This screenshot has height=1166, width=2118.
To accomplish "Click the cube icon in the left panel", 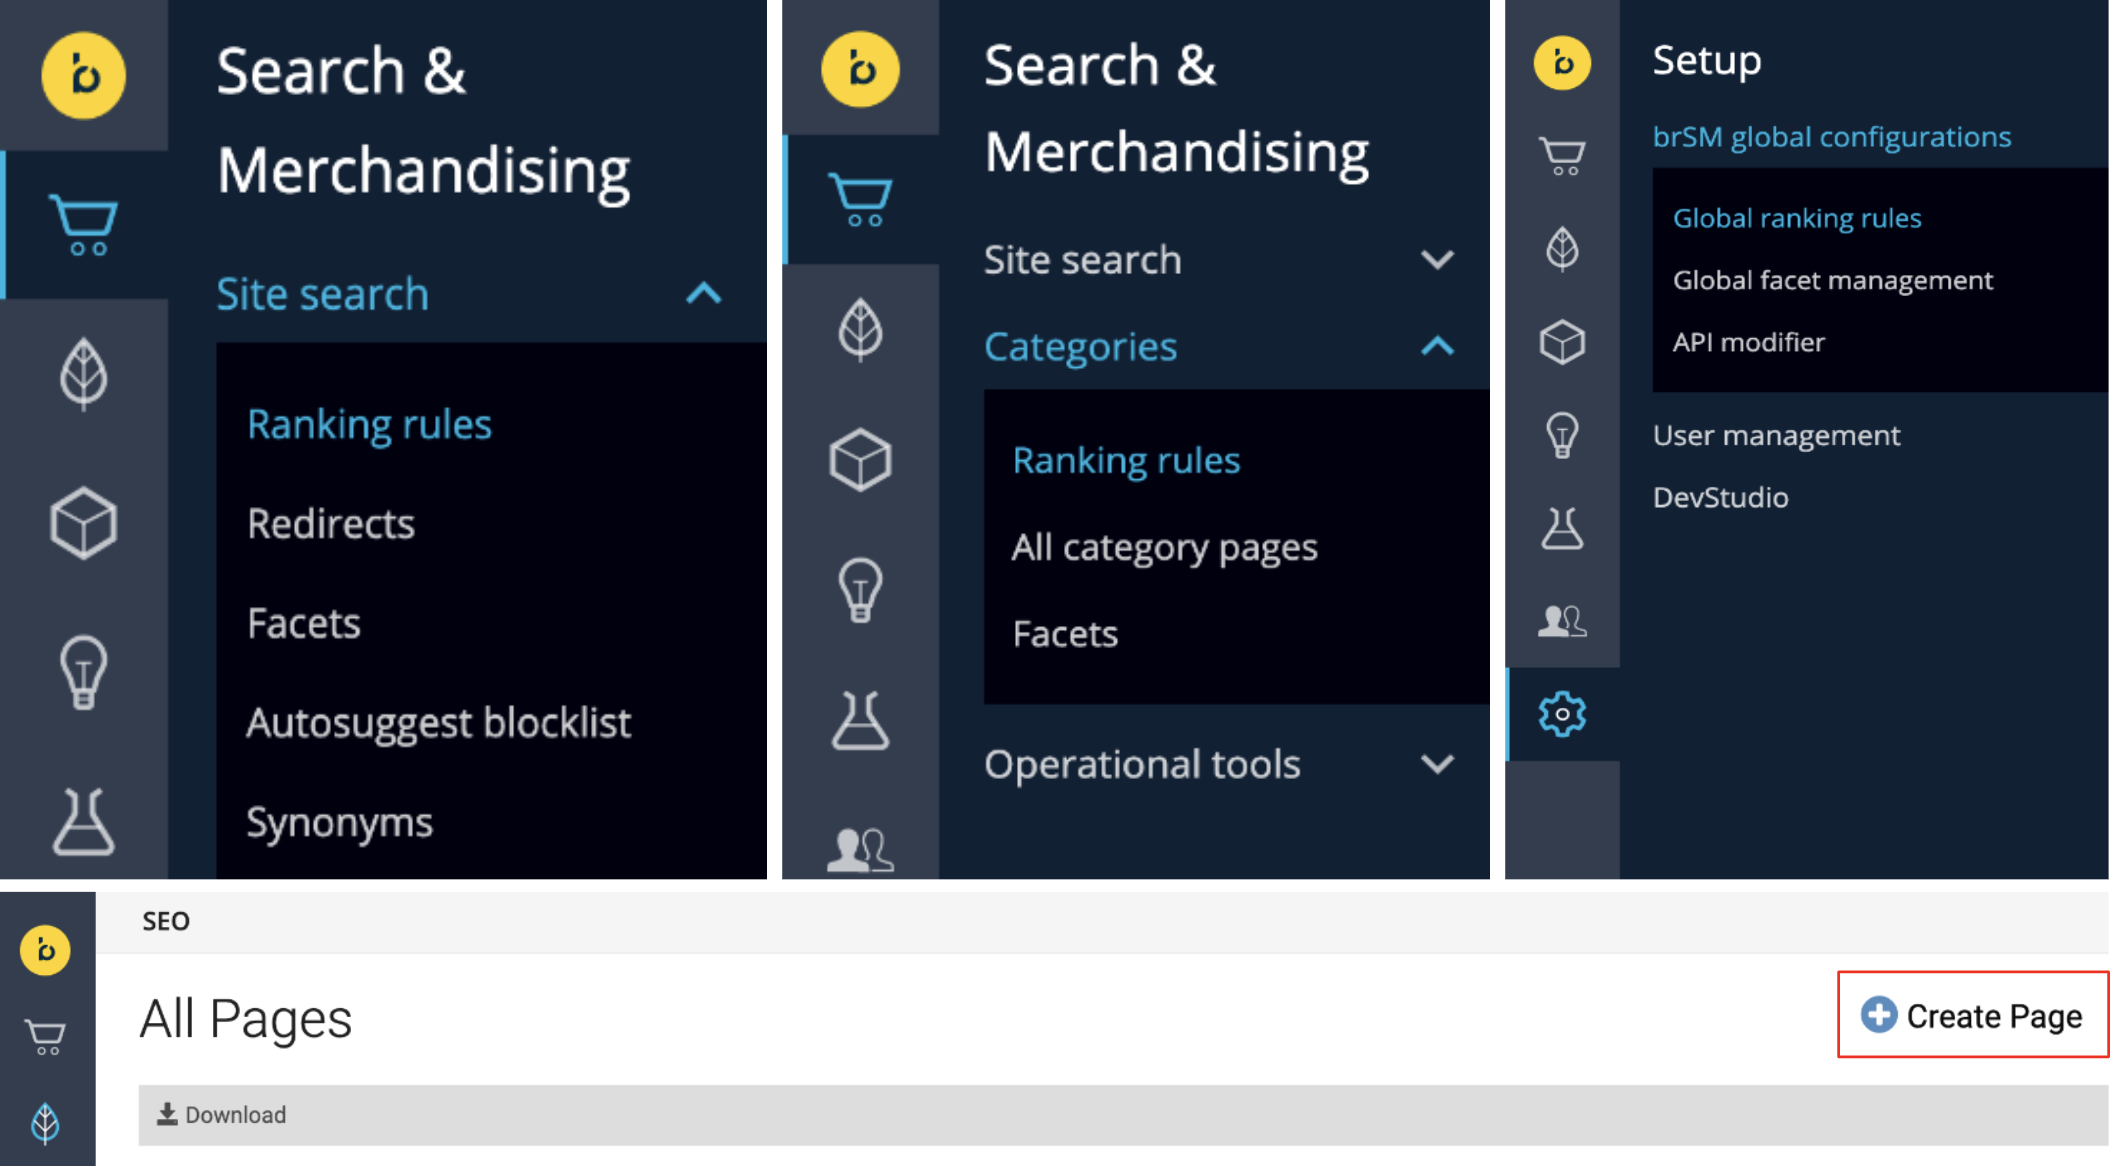I will pyautogui.click(x=83, y=522).
